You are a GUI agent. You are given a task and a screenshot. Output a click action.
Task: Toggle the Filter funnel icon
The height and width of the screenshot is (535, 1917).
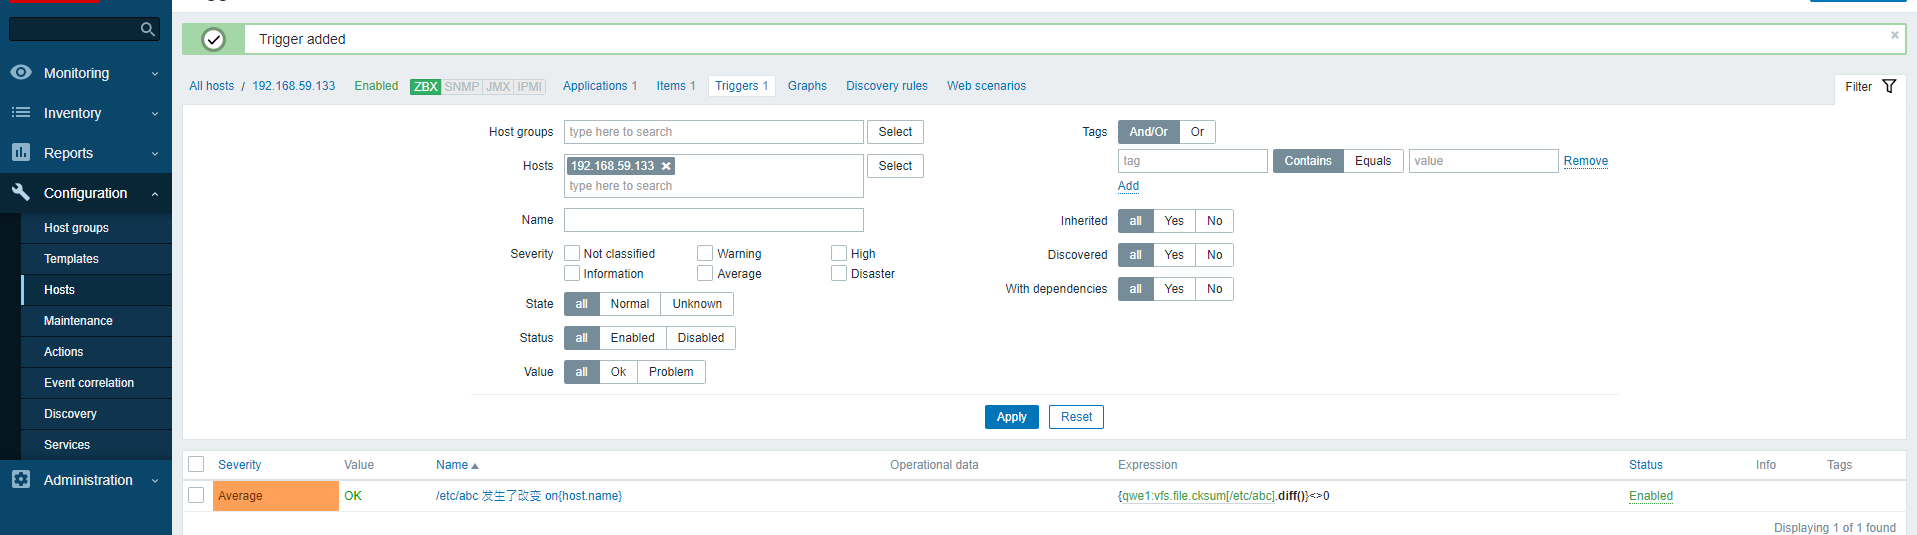click(x=1889, y=86)
